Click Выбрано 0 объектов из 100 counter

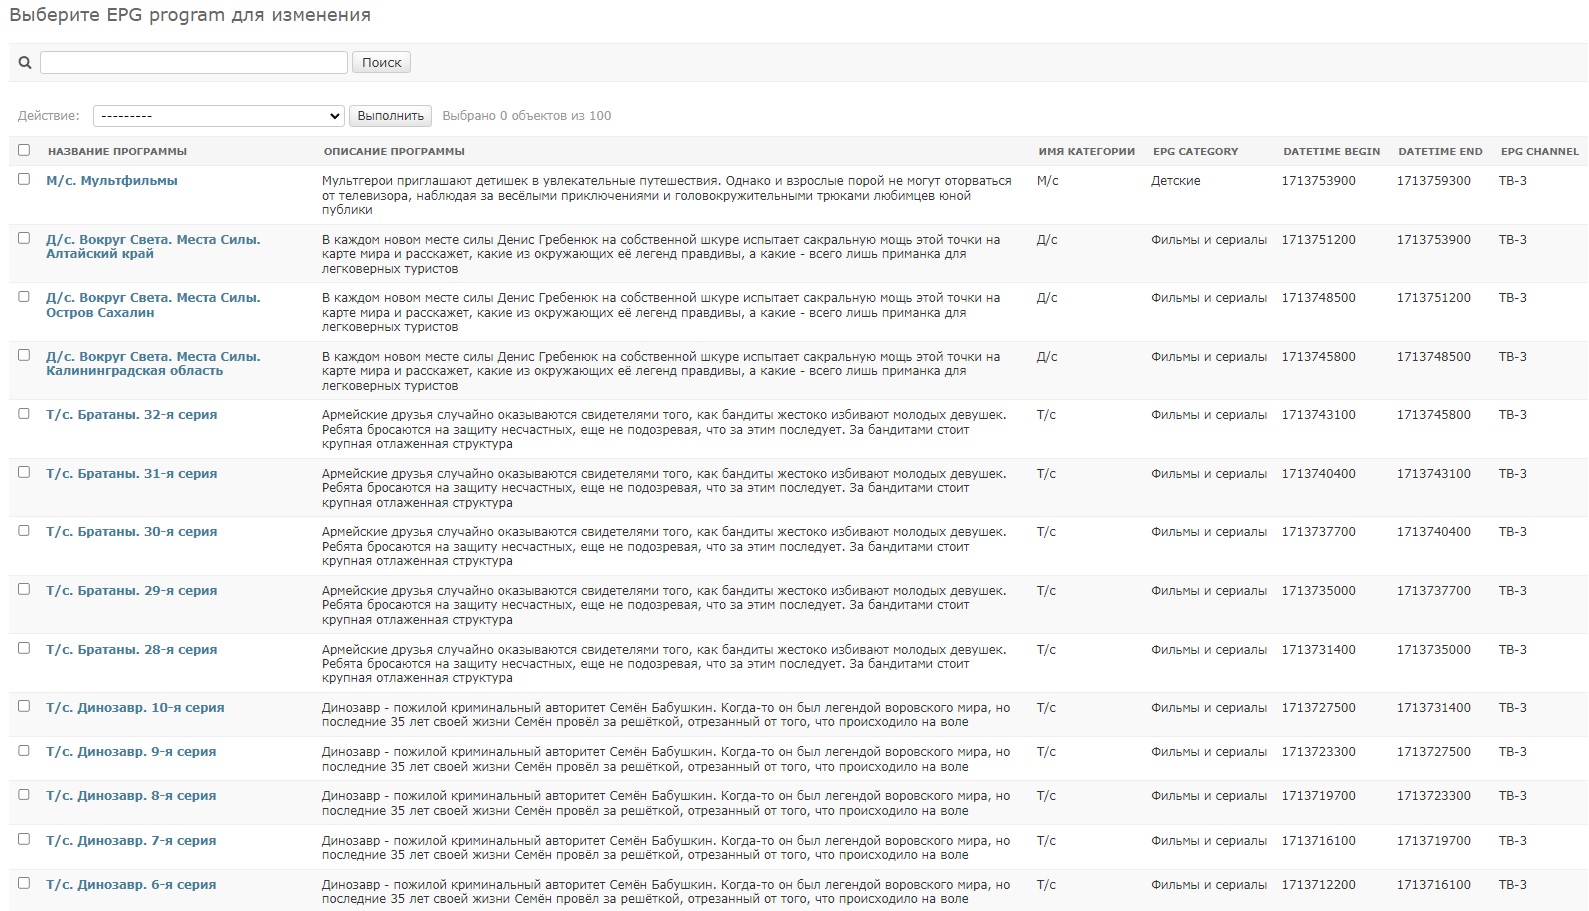point(527,116)
